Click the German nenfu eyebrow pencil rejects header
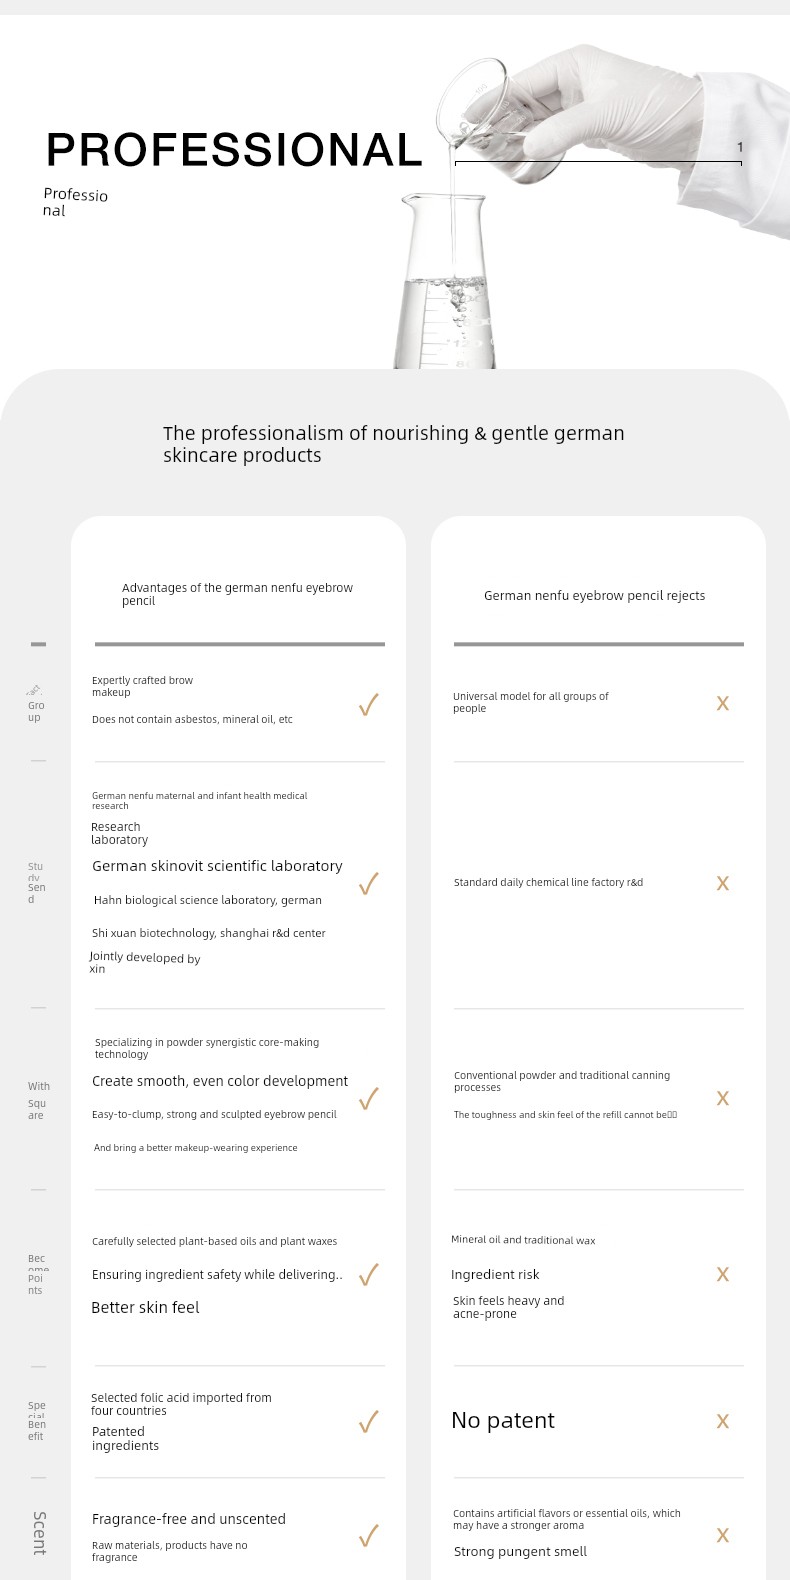The image size is (790, 1580). click(x=595, y=595)
